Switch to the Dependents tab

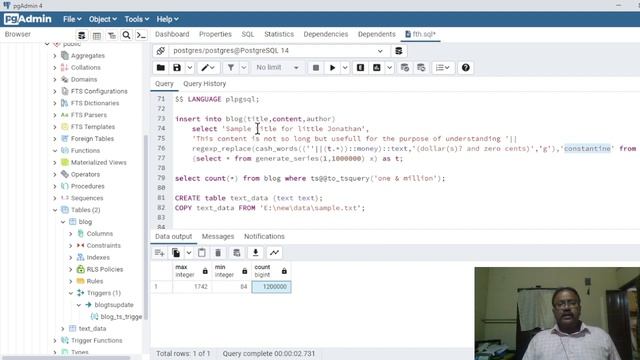pos(376,34)
